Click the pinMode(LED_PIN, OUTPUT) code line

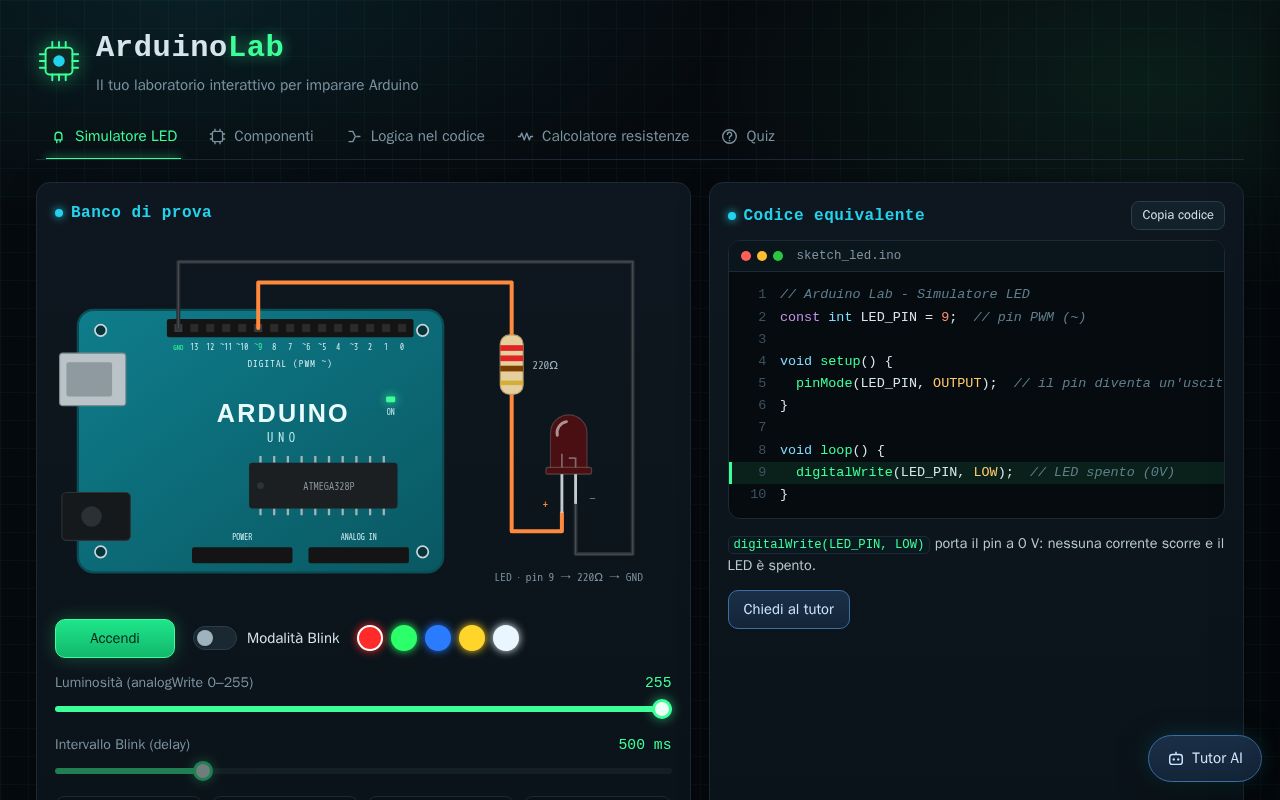coord(977,383)
